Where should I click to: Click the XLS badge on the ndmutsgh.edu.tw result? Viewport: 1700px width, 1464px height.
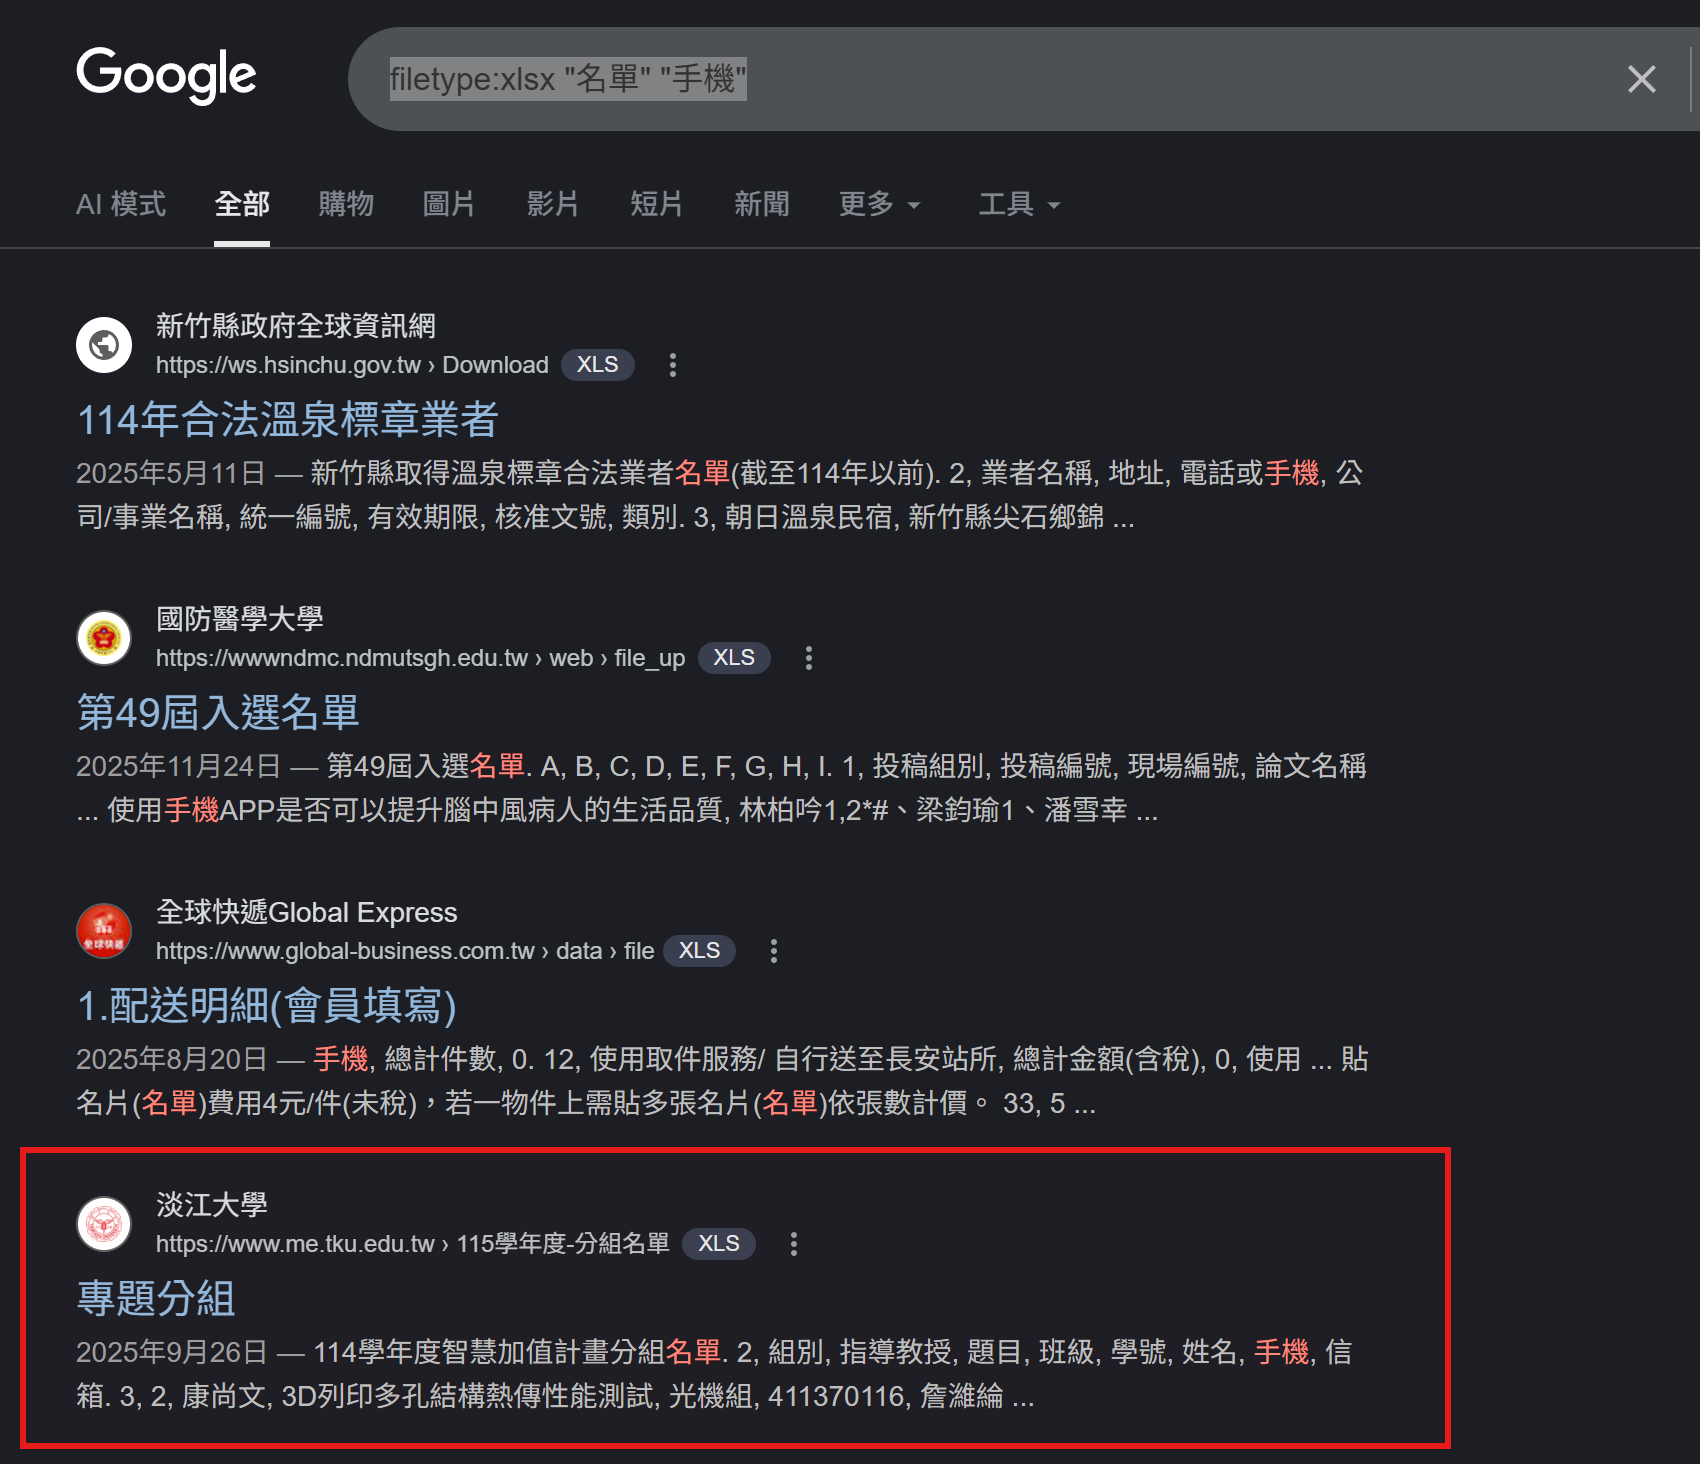click(x=734, y=658)
